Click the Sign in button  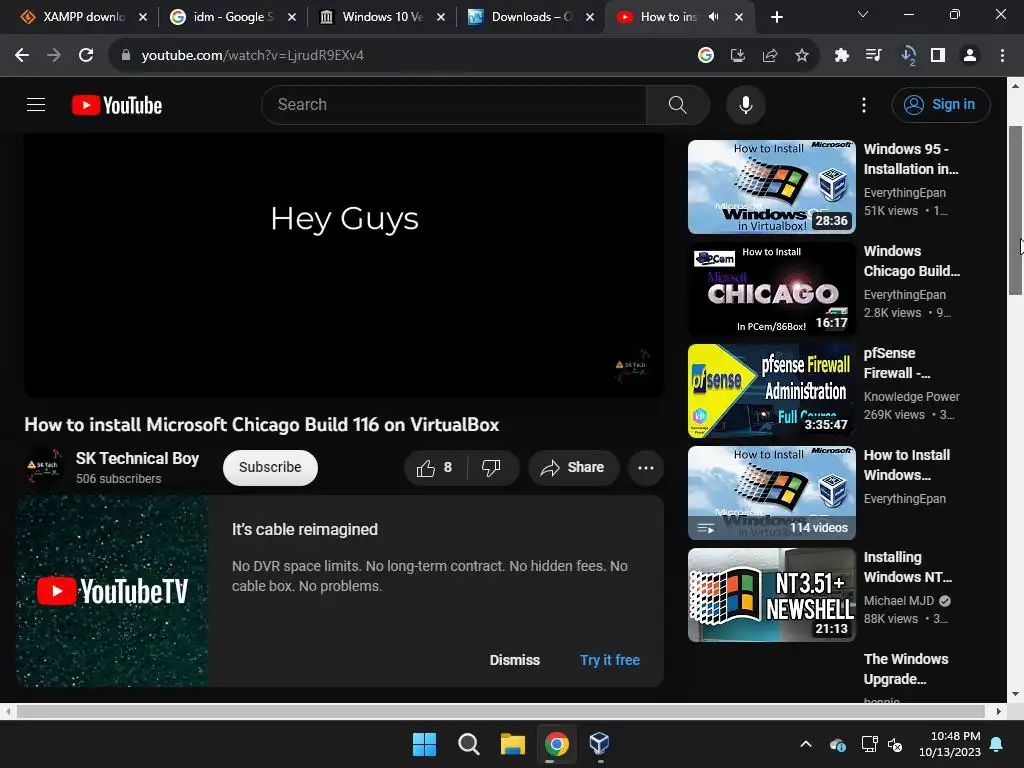click(941, 104)
